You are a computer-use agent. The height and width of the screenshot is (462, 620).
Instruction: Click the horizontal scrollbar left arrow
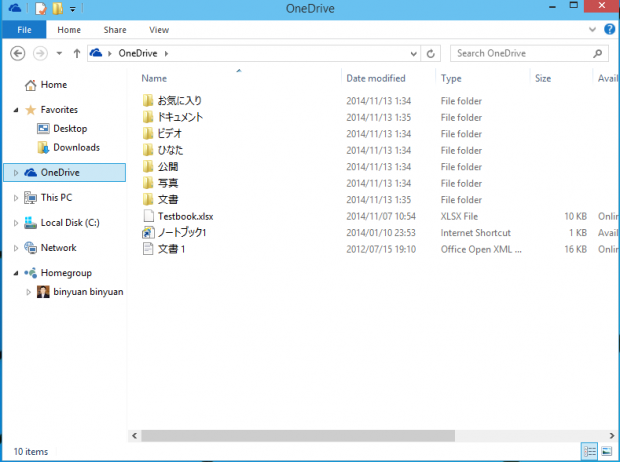point(134,436)
